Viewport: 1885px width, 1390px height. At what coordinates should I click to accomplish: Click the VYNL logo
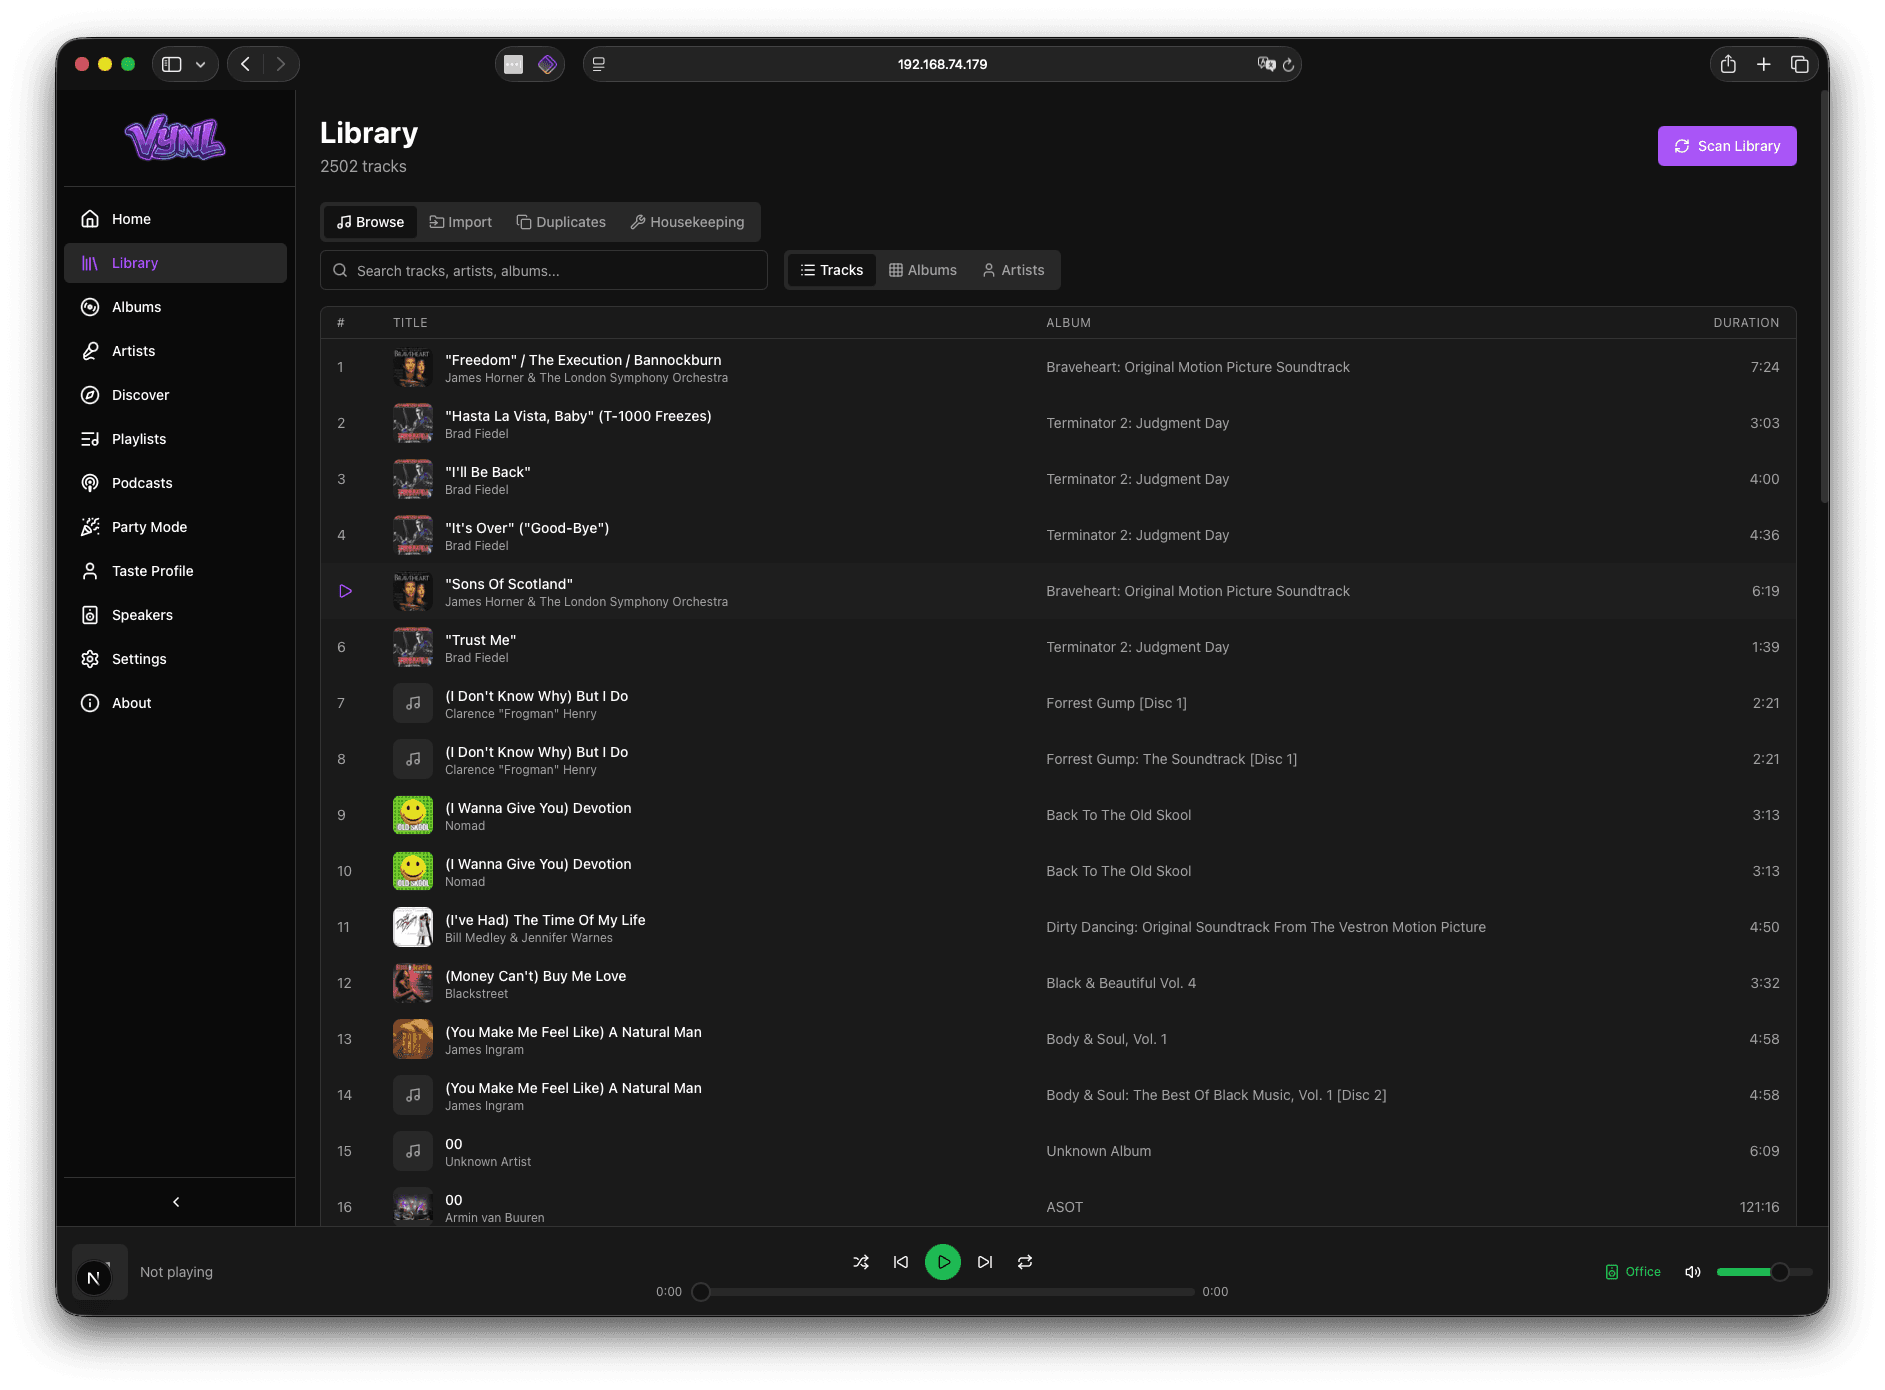(x=175, y=138)
